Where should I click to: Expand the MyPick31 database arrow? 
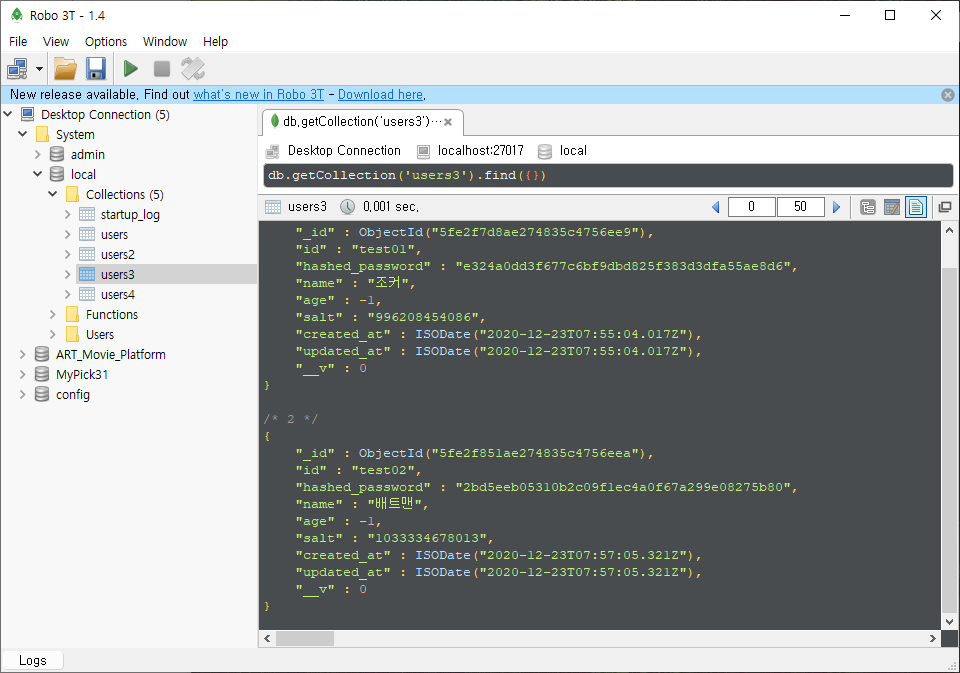pos(23,374)
